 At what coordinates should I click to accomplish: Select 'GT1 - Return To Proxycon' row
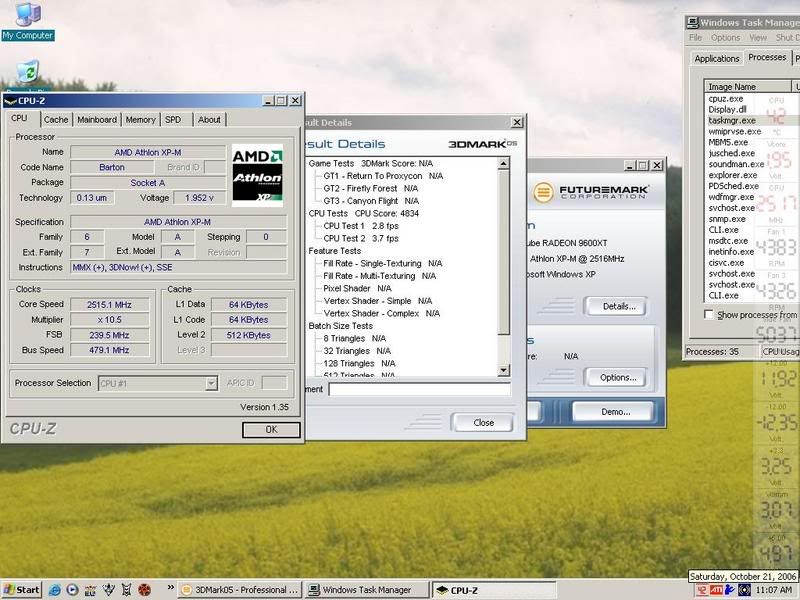[383, 176]
